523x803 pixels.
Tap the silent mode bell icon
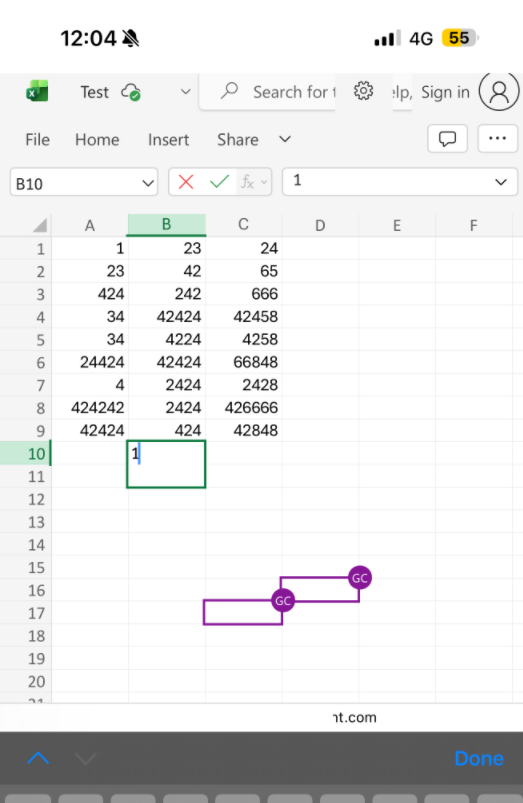pyautogui.click(x=131, y=38)
